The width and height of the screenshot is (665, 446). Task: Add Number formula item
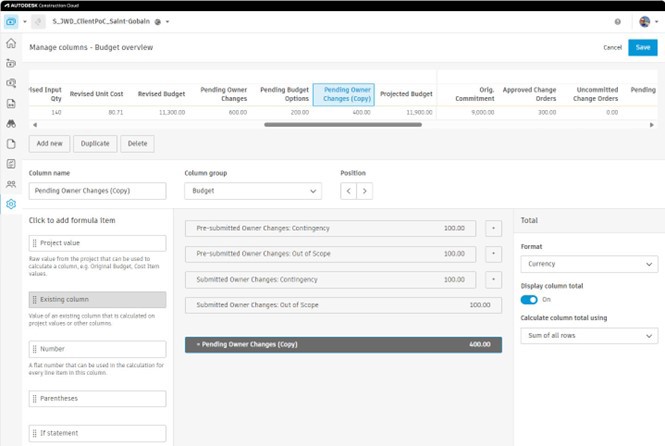pyautogui.click(x=98, y=349)
